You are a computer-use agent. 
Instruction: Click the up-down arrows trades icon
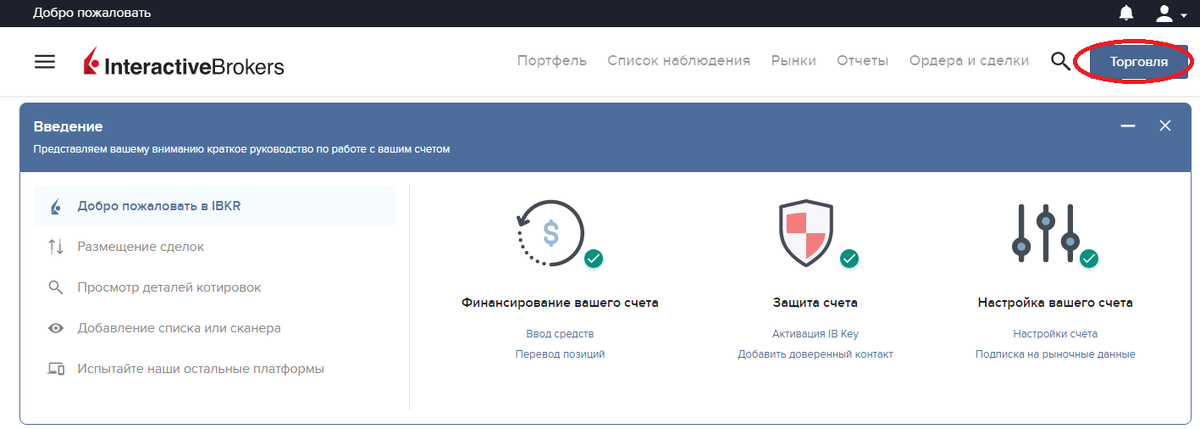(56, 246)
